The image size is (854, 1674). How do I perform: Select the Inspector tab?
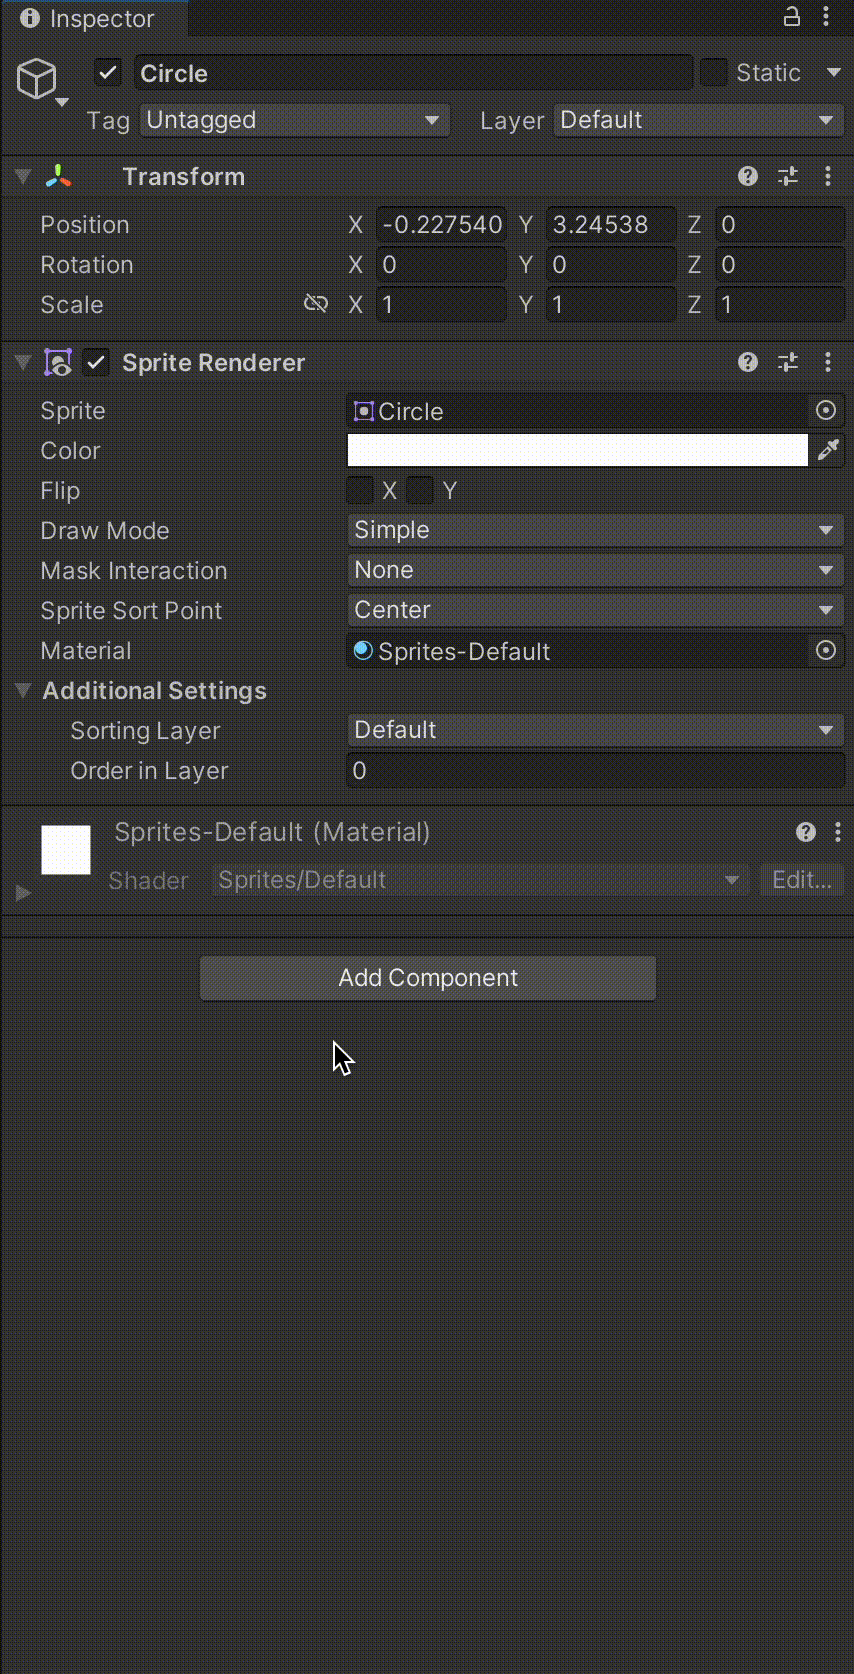pyautogui.click(x=88, y=18)
